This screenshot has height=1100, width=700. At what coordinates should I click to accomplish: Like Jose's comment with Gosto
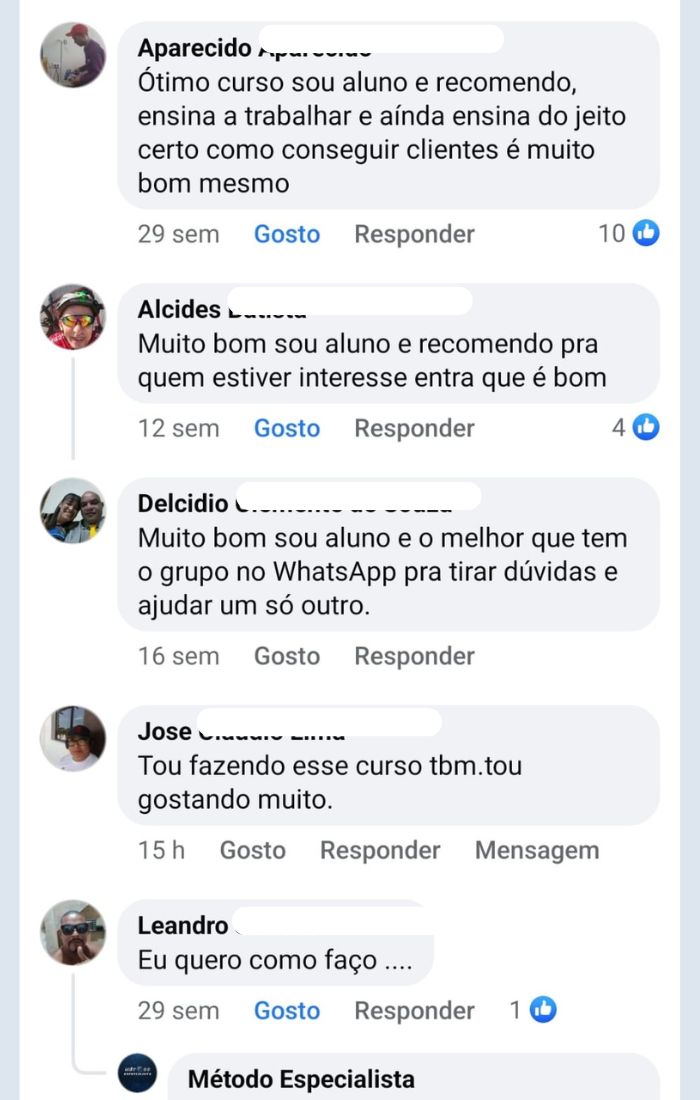tap(253, 850)
